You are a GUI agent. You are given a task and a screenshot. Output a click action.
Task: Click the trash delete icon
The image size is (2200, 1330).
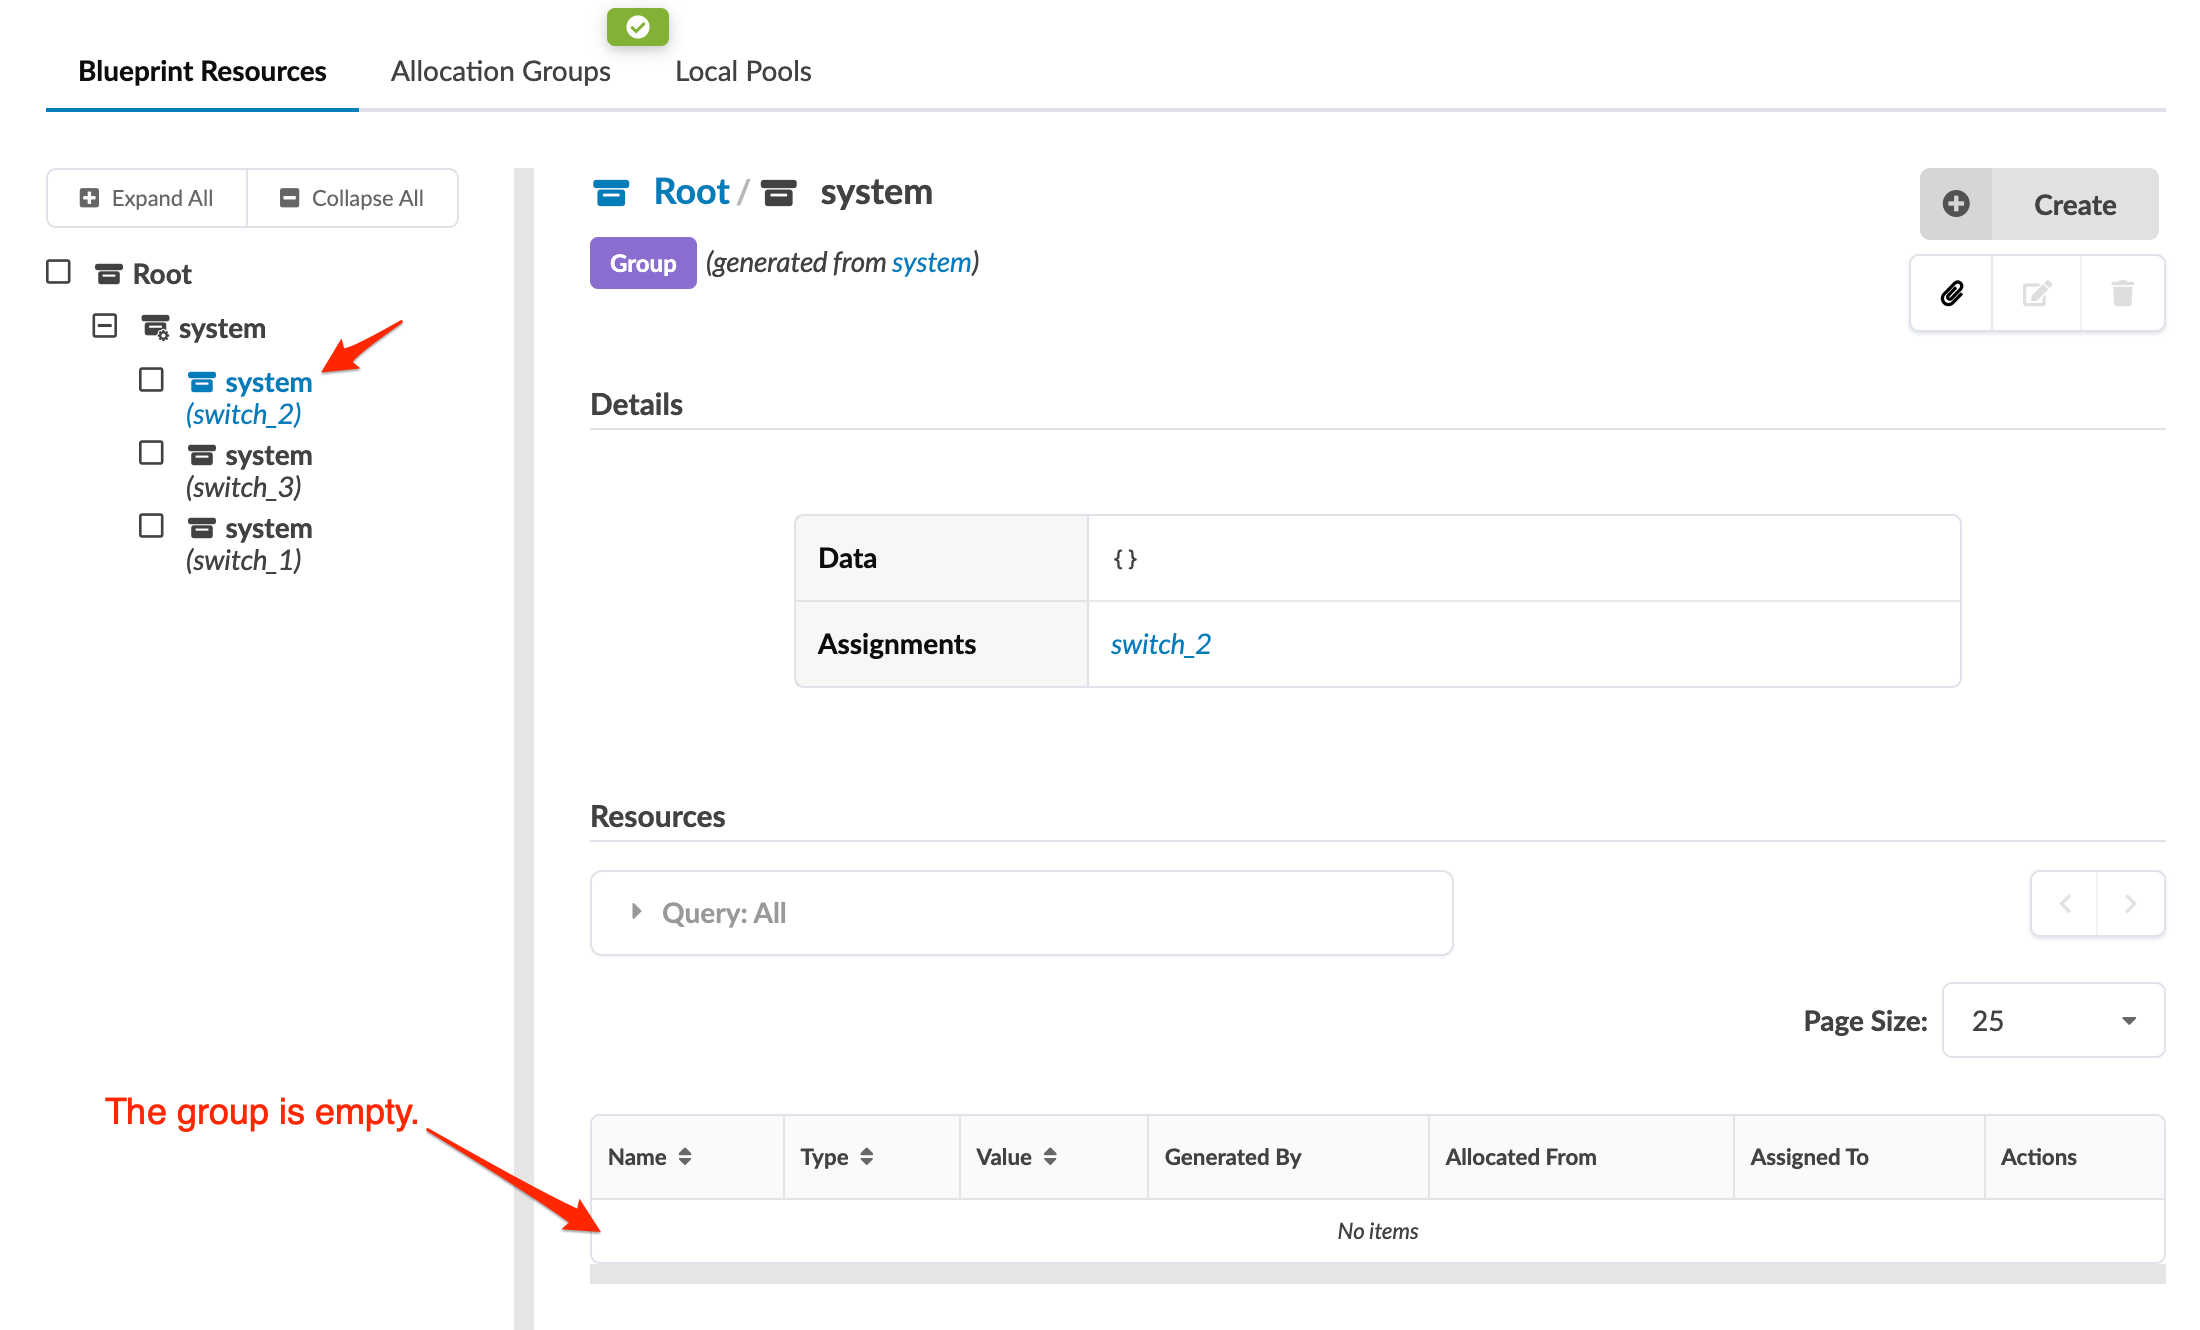tap(2122, 293)
